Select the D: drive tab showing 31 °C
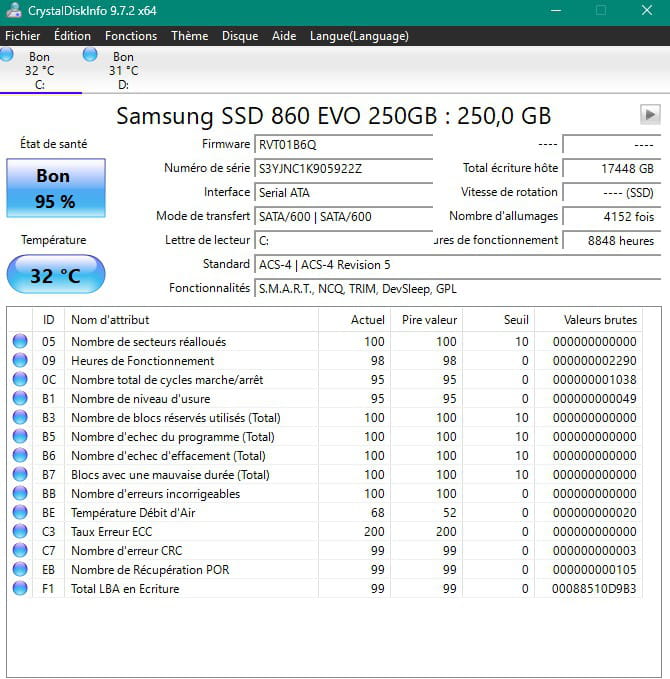670x679 pixels. pos(123,70)
